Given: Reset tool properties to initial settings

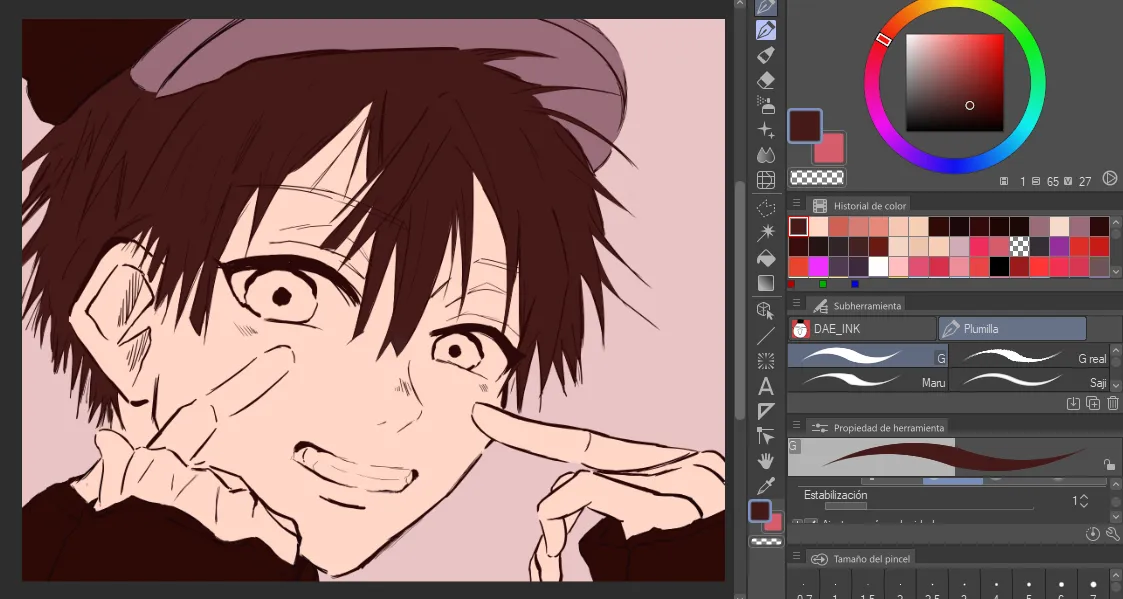Looking at the screenshot, I should click(1093, 534).
